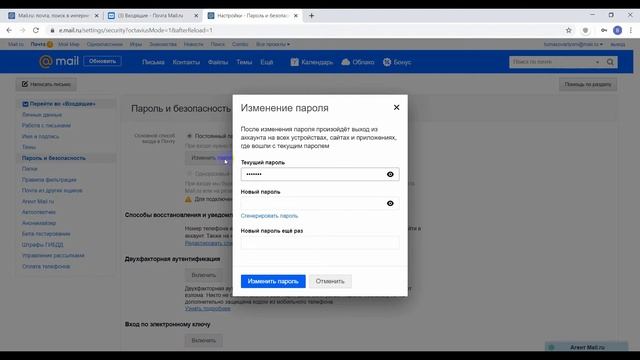Open Правила фильтрации settings
Image resolution: width=640 pixels, height=360 pixels.
click(49, 180)
